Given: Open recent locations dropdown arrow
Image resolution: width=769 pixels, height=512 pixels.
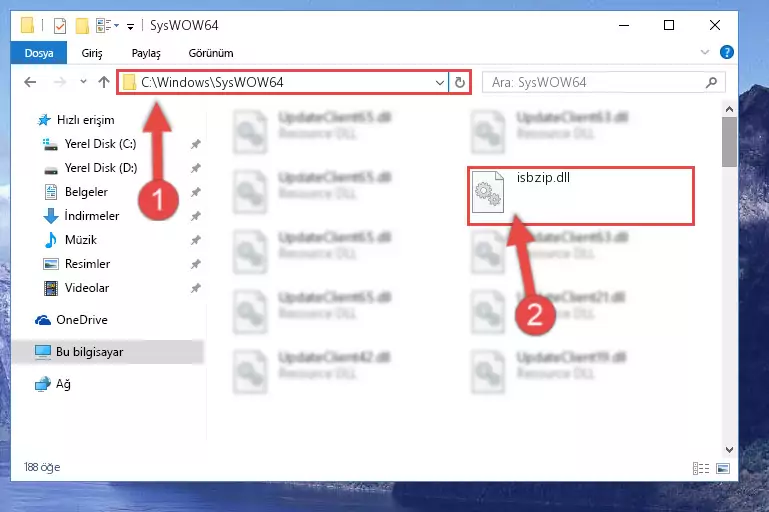Looking at the screenshot, I should point(83,81).
